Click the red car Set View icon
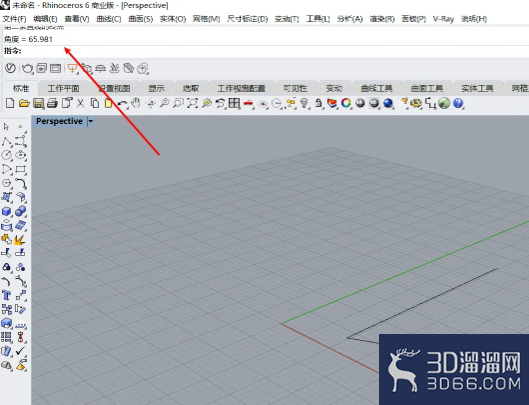 tap(249, 103)
